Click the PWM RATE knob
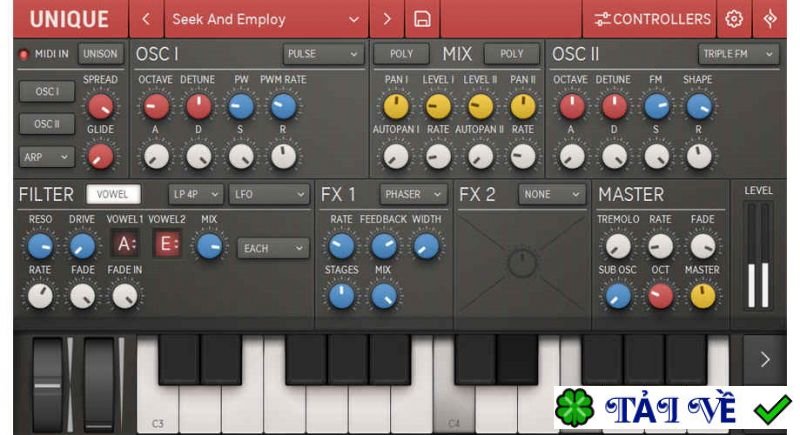Viewport: 800px width, 435px height. pos(283,106)
